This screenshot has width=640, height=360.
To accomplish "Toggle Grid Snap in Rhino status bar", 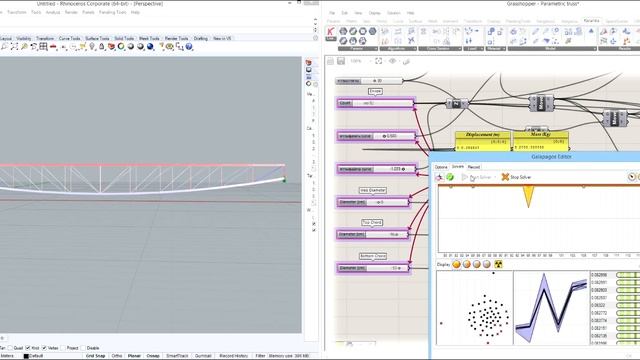I will (x=96, y=356).
